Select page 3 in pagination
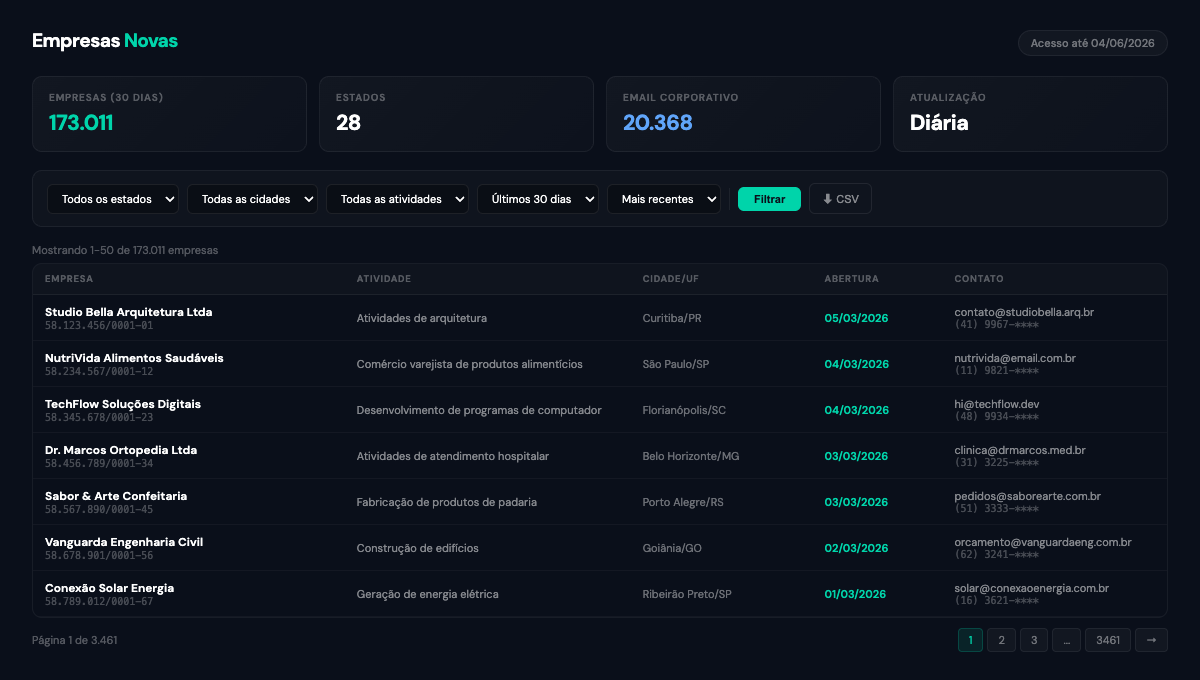 tap(1033, 639)
